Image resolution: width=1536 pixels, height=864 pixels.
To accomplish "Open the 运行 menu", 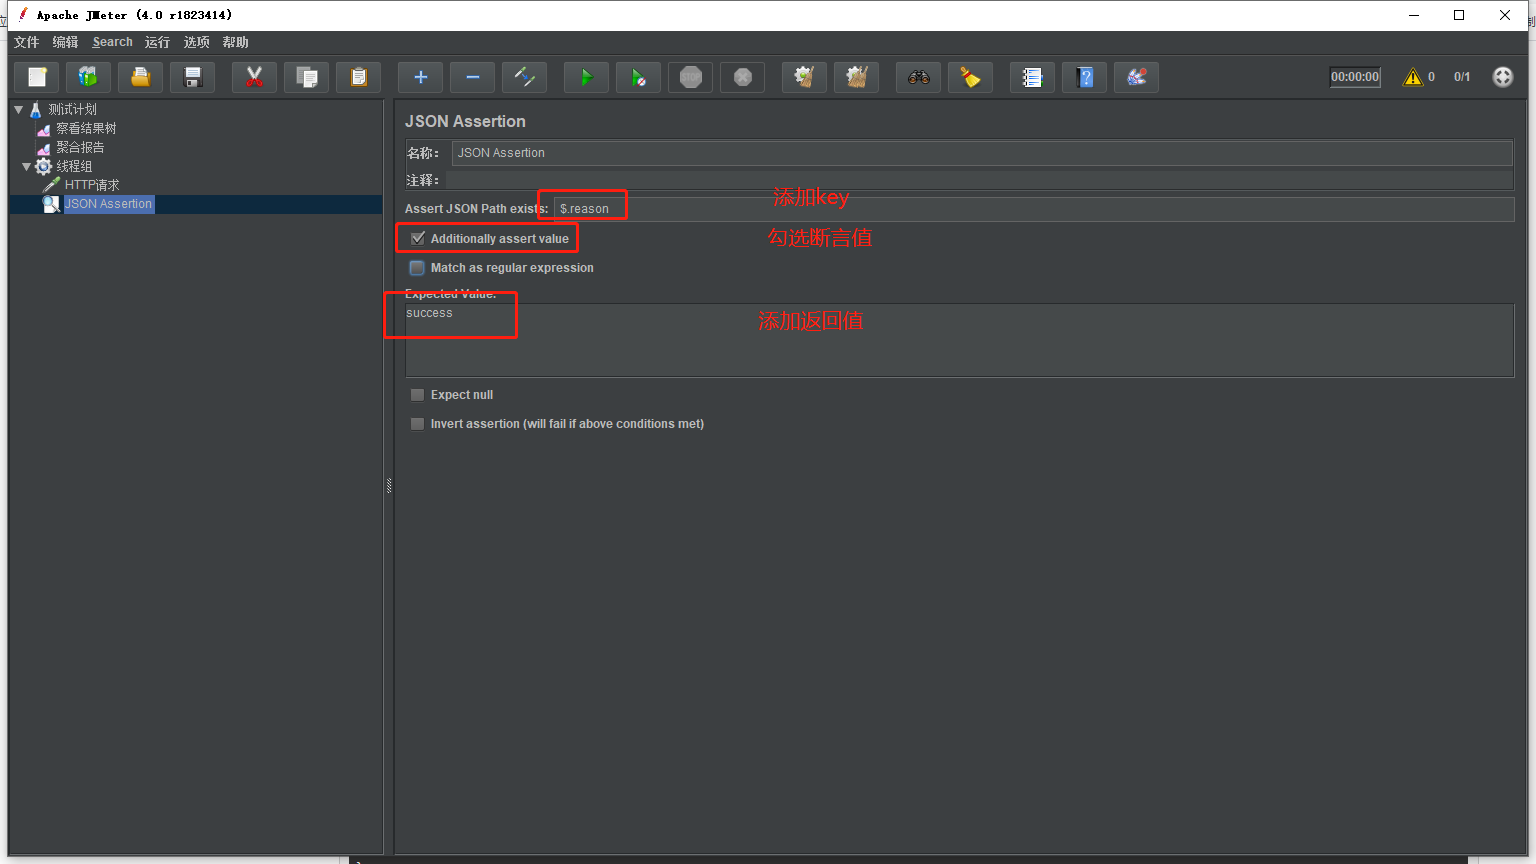I will coord(157,42).
